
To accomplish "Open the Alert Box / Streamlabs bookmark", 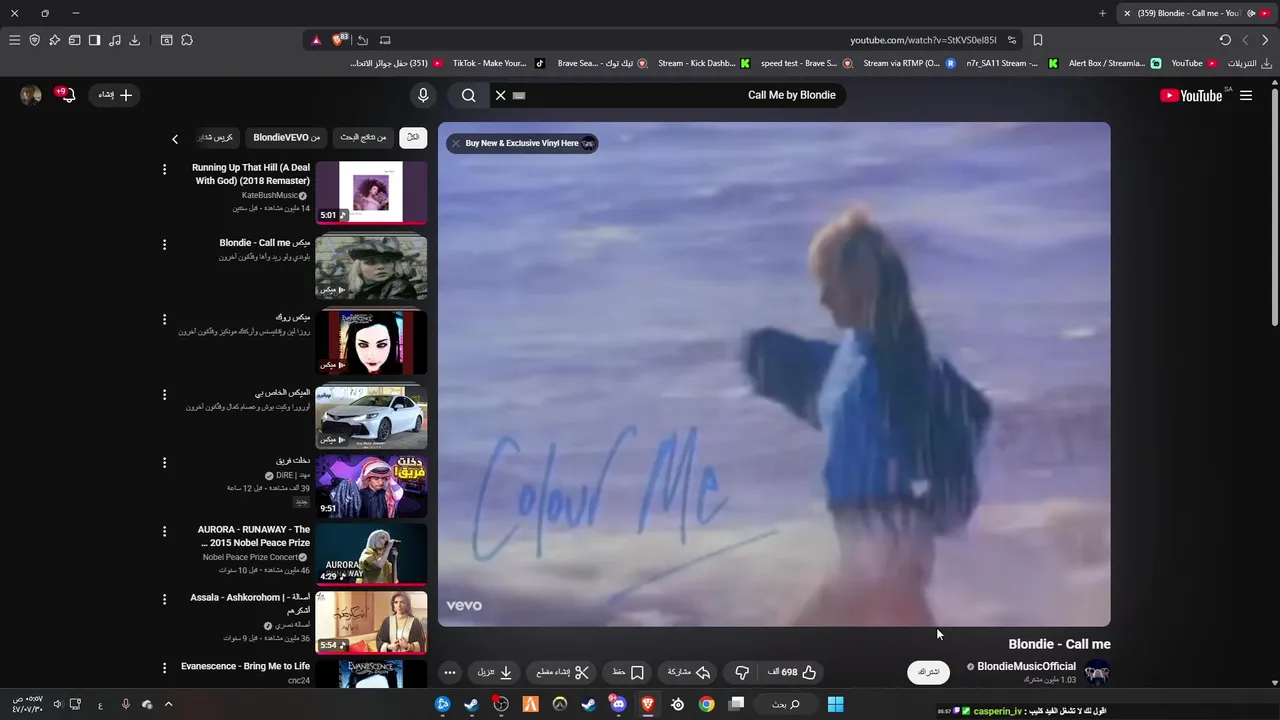I will click(x=1114, y=63).
